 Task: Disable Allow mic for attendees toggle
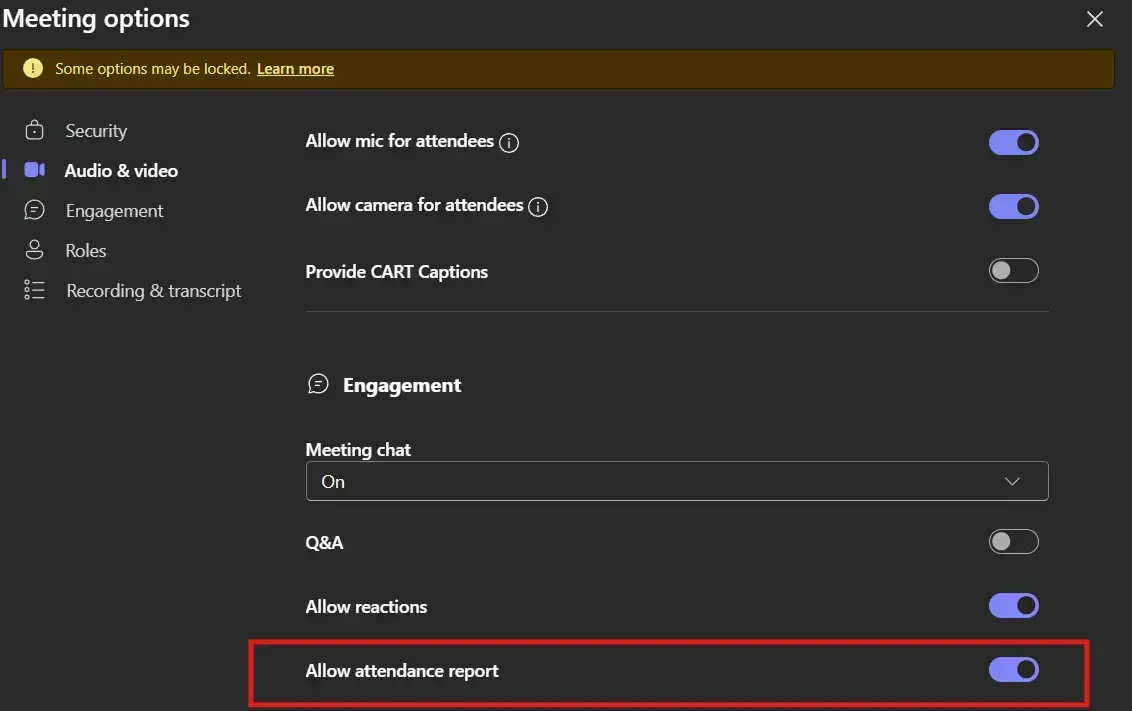tap(1013, 142)
